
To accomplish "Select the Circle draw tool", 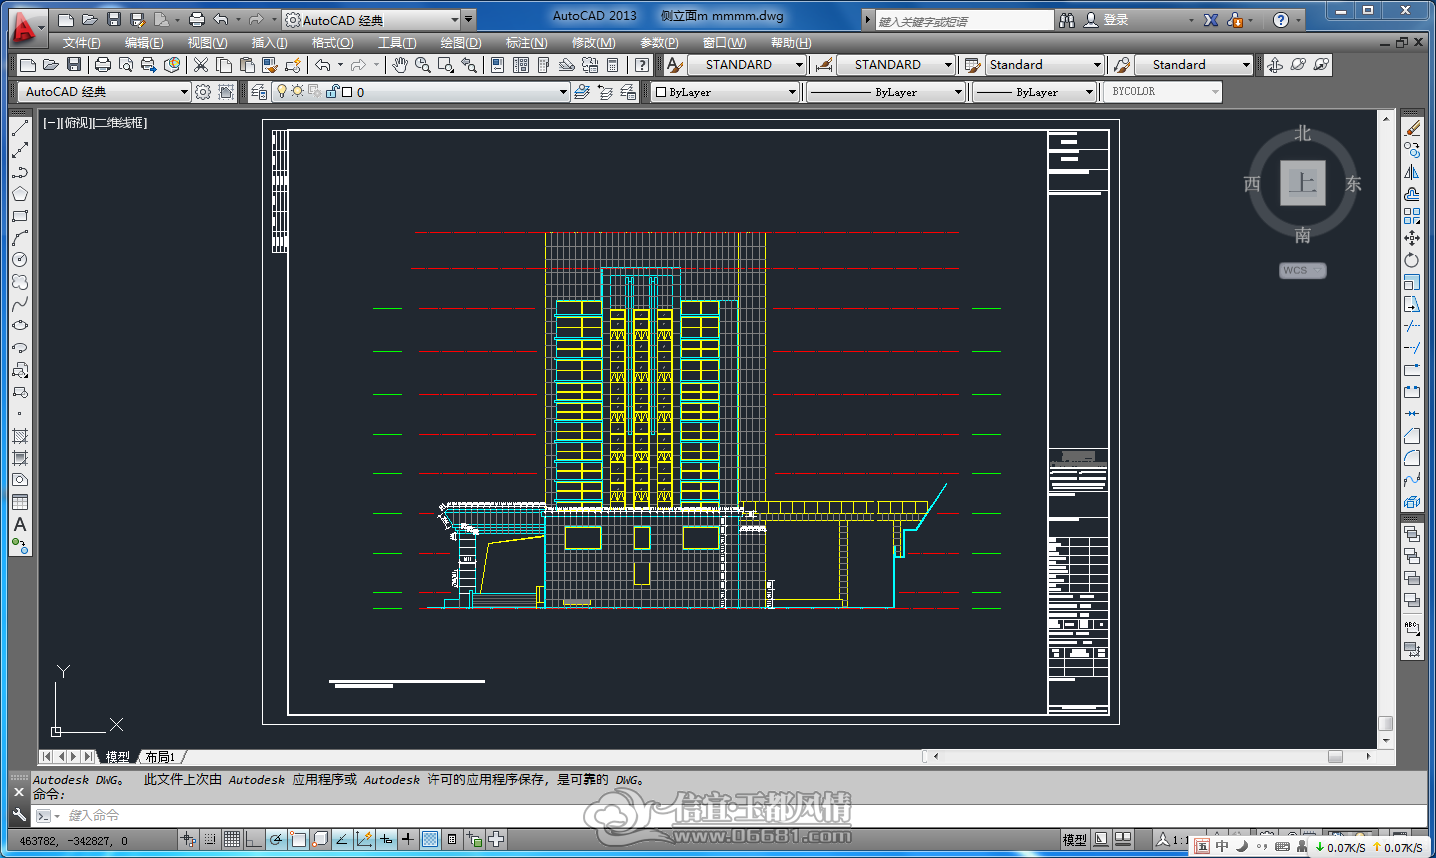I will point(20,260).
